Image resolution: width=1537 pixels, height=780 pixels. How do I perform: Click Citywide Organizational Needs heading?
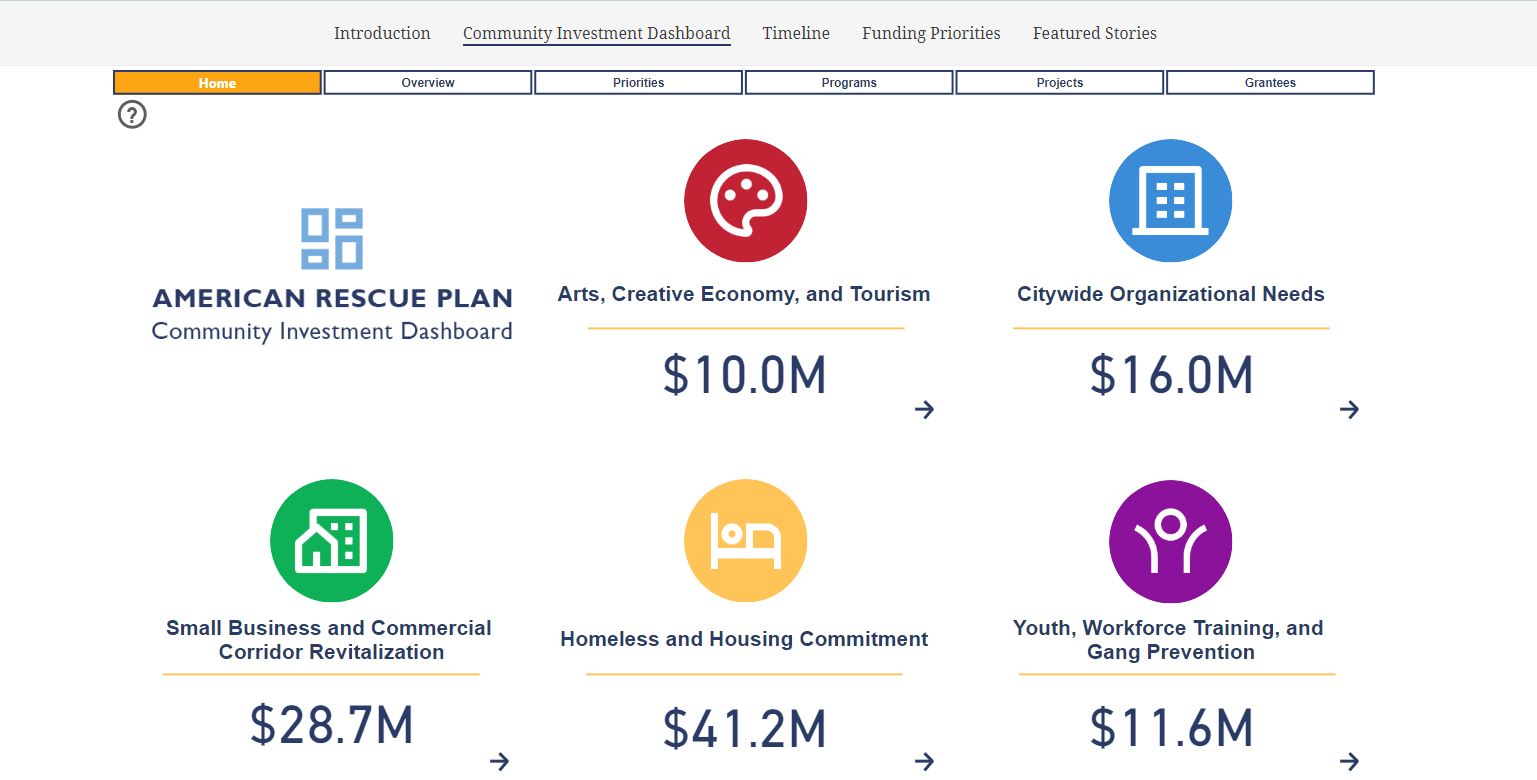pos(1171,294)
